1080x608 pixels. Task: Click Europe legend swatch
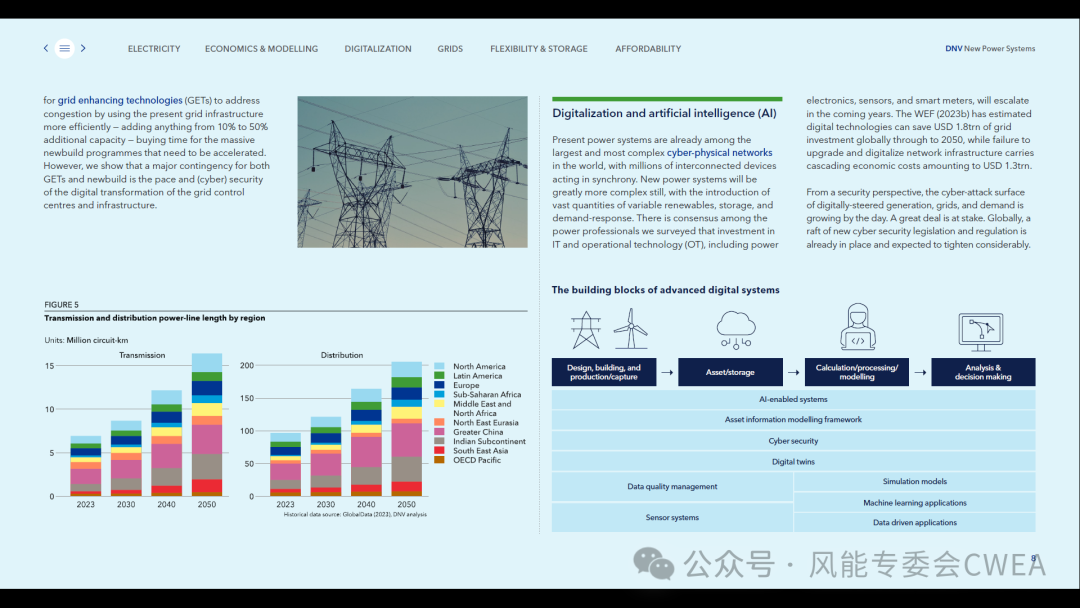[x=439, y=385]
